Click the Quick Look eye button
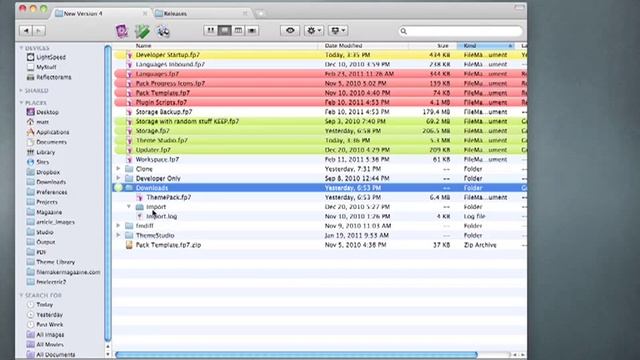Screen dimensions: 640x360 tap(290, 31)
